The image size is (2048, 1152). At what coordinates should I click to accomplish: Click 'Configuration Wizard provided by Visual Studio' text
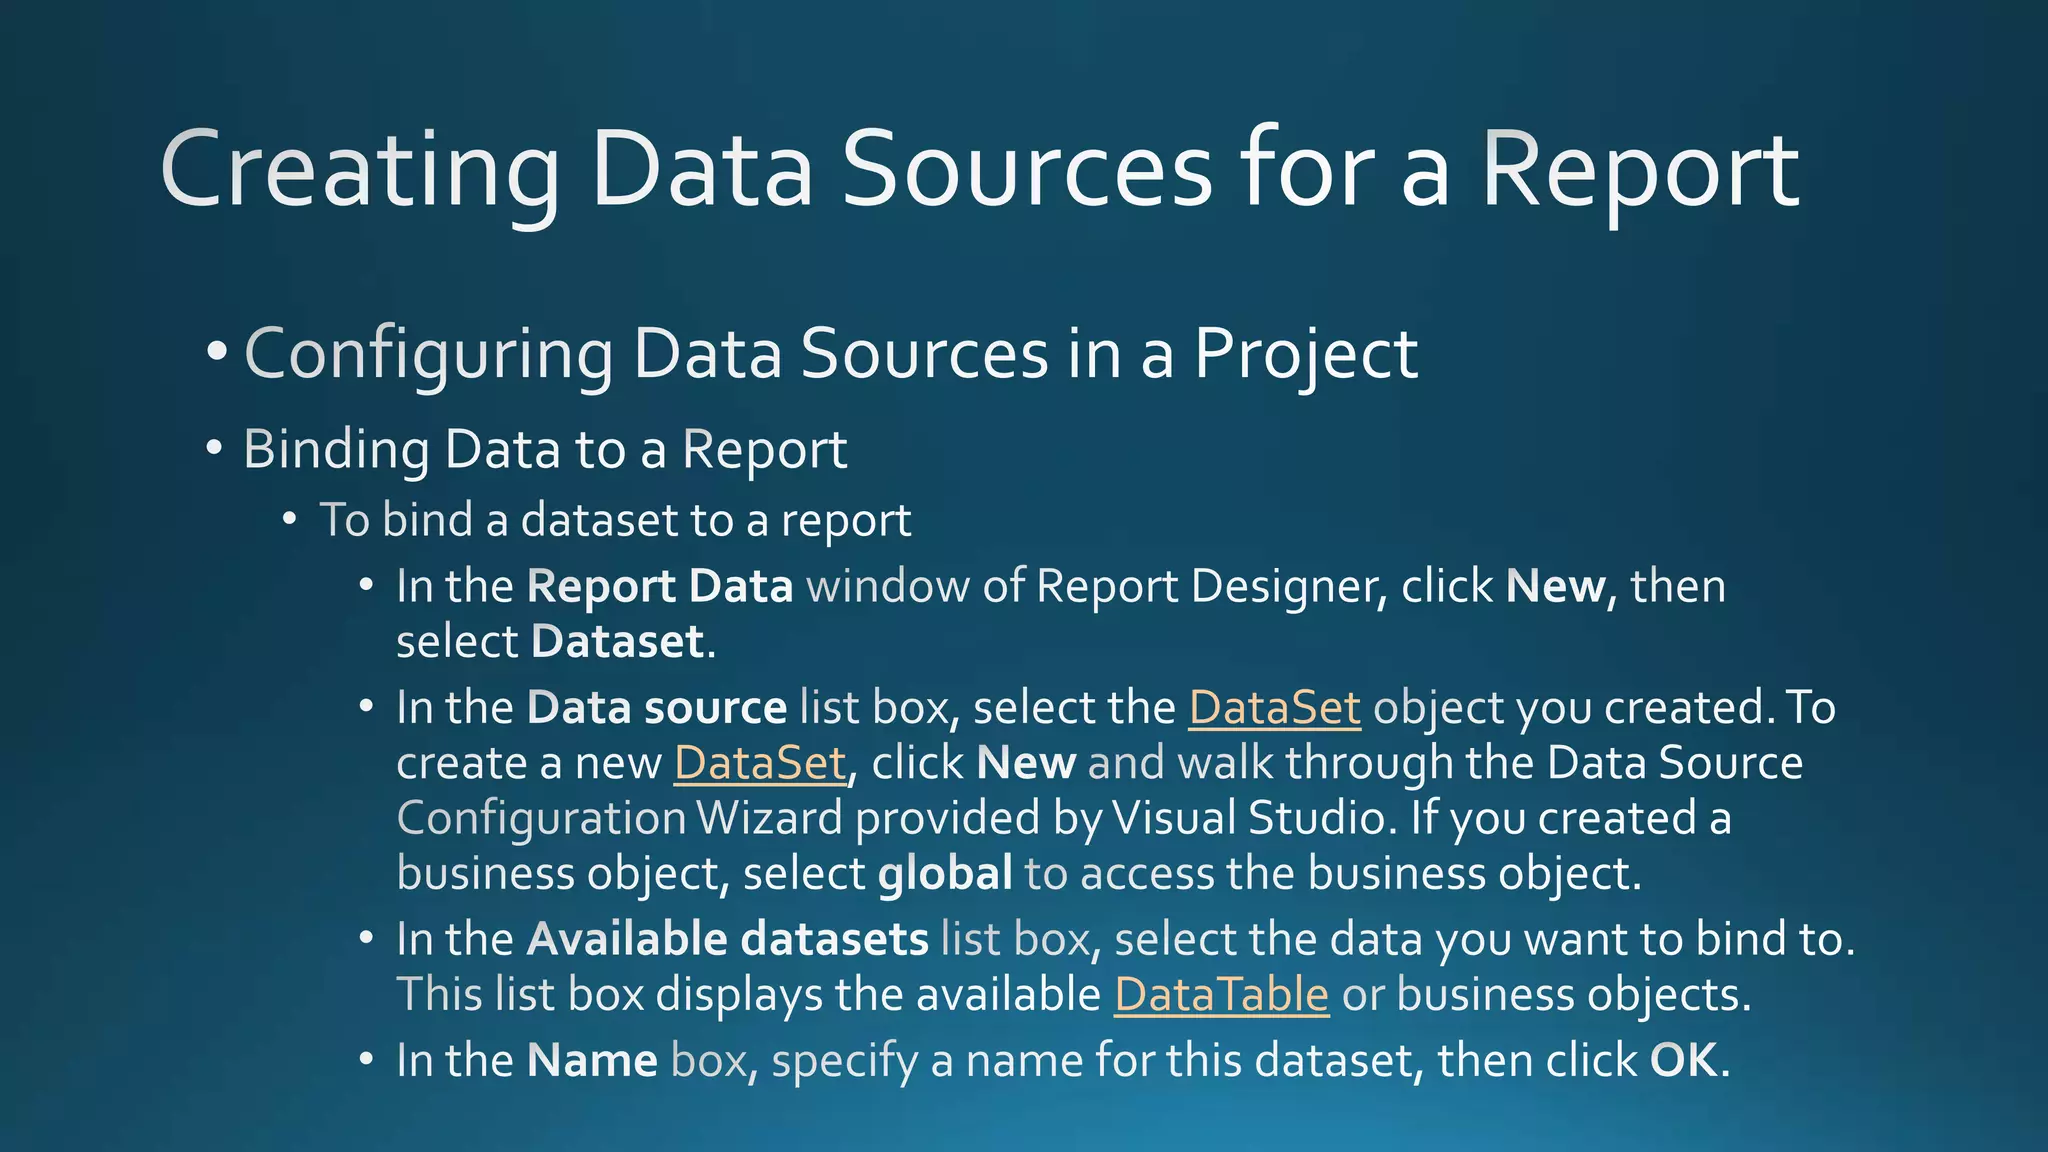(x=890, y=818)
